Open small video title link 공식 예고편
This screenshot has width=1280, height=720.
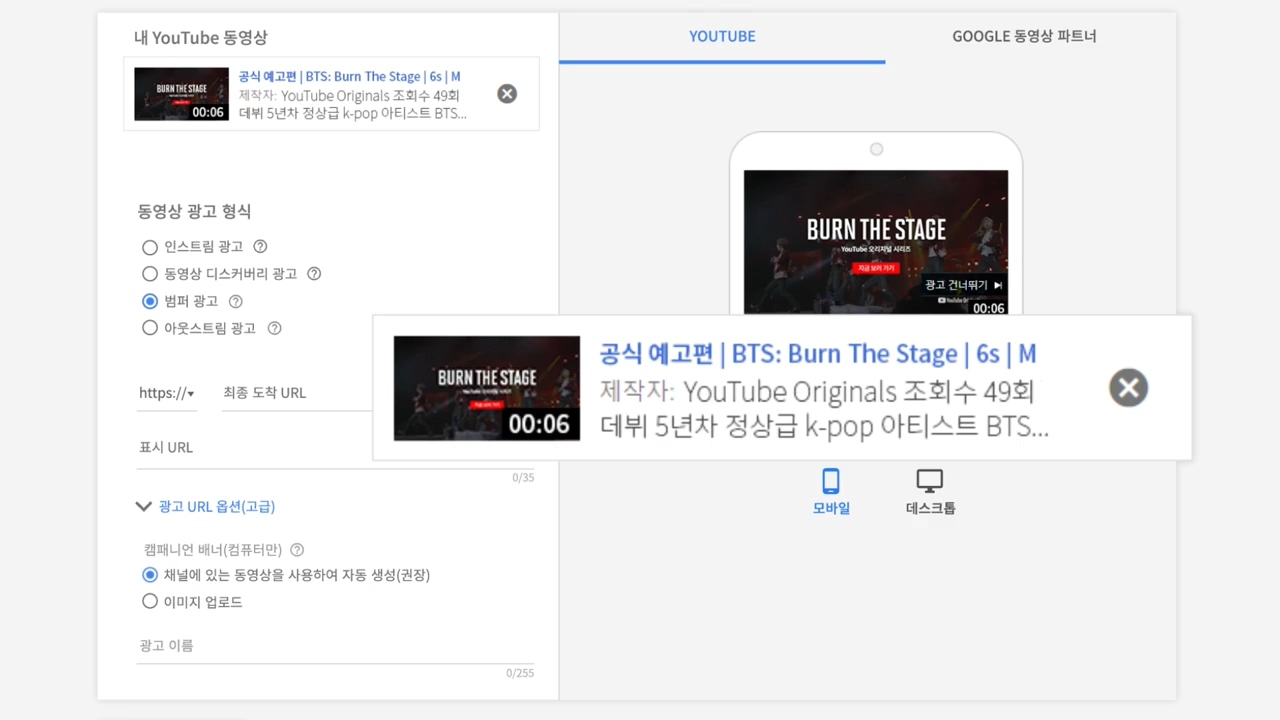[x=349, y=77]
